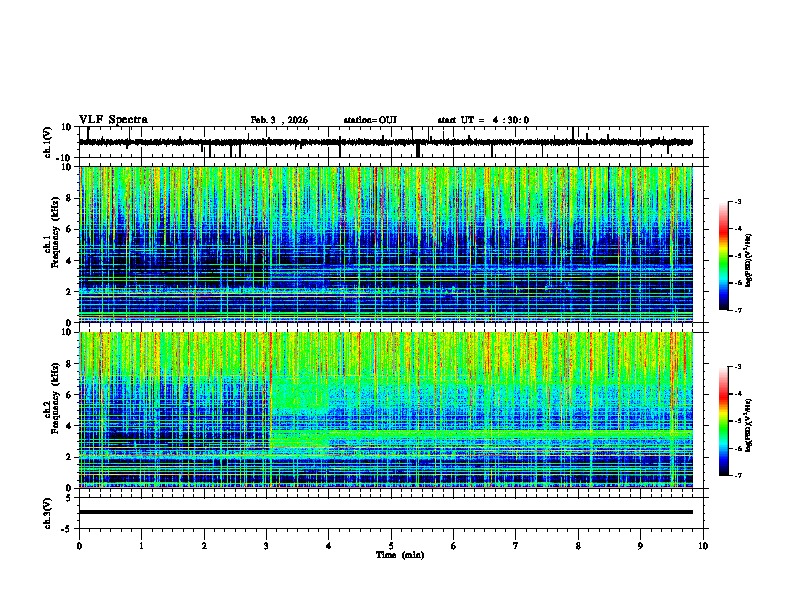Click time axis tick label 0
This screenshot has height=612, width=792.
[x=79, y=546]
